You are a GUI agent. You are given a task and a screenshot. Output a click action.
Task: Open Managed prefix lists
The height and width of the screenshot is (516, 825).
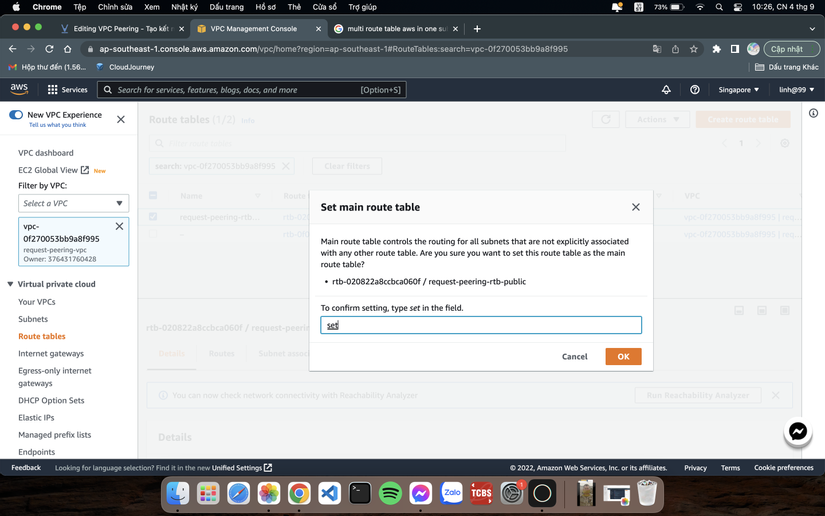point(55,435)
